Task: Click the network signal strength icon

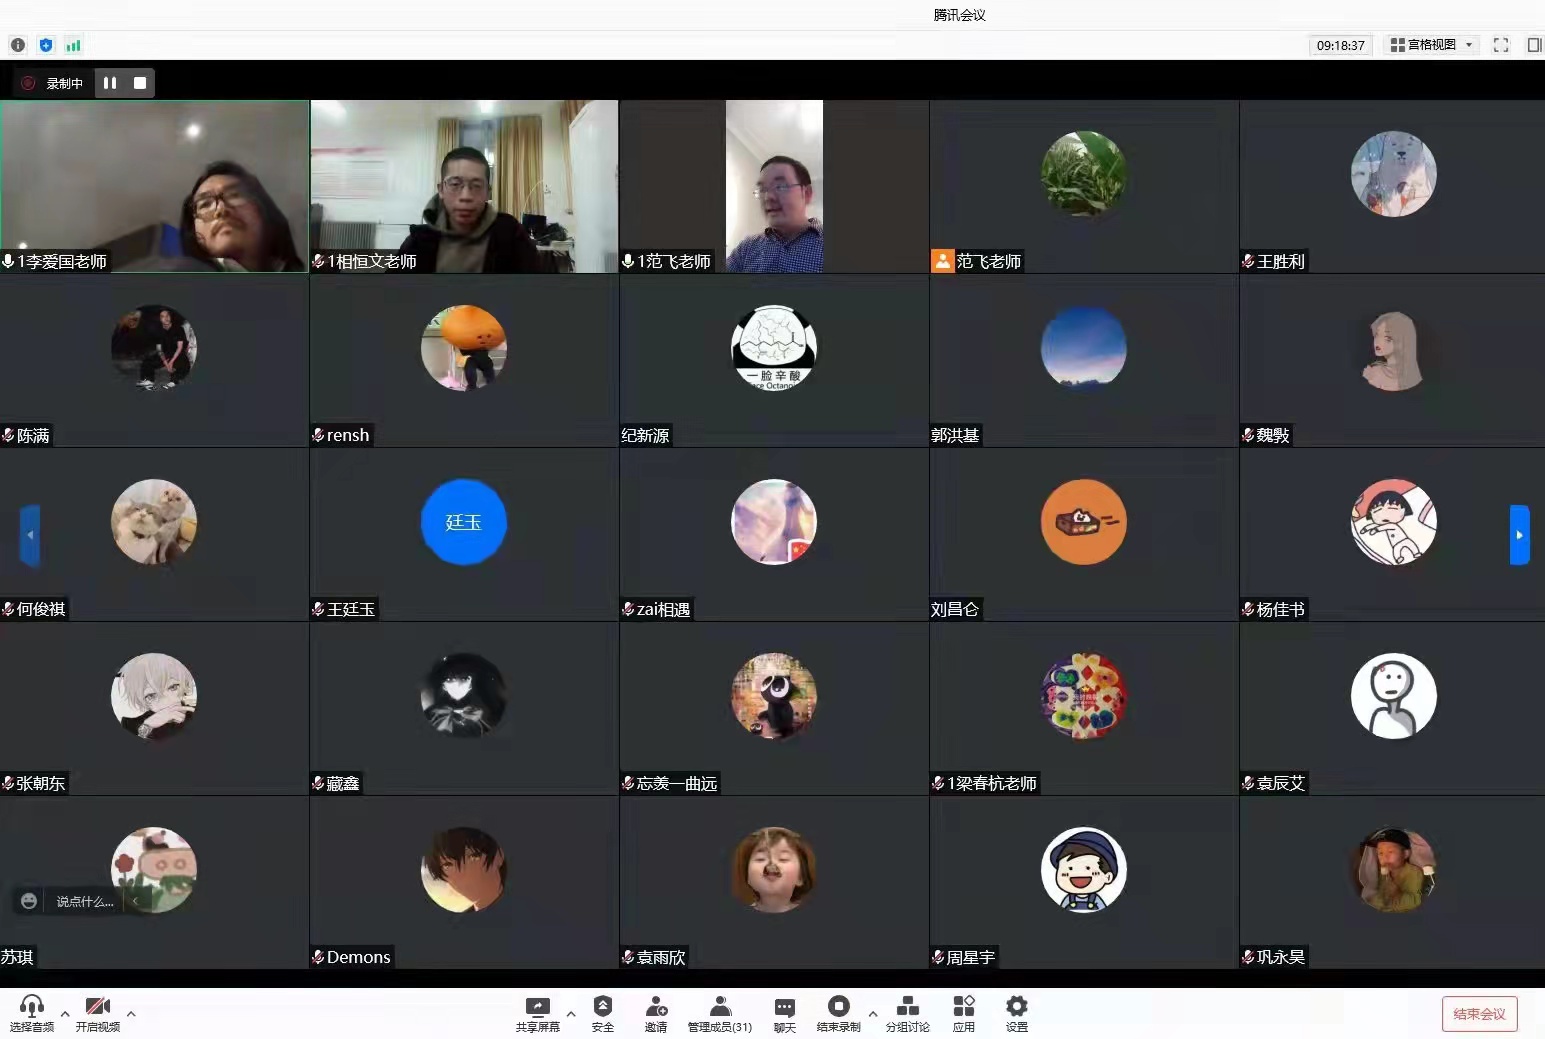Action: coord(73,45)
